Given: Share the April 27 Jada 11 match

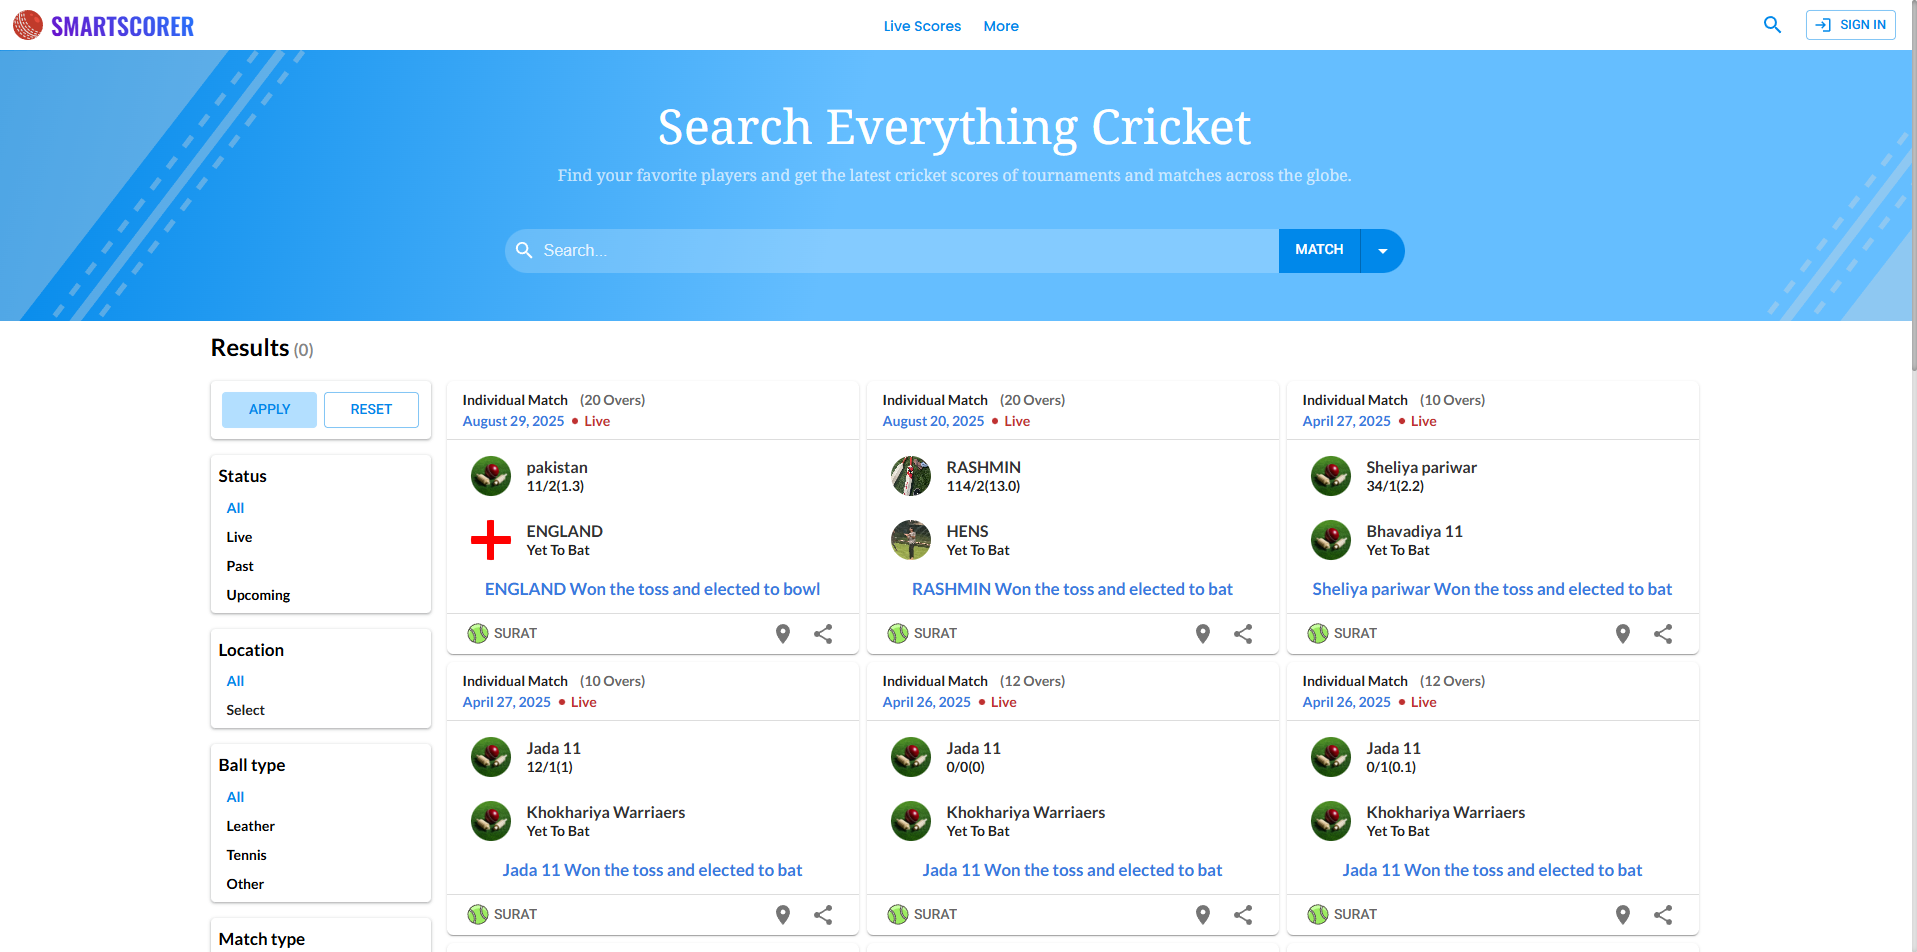Looking at the screenshot, I should click(823, 915).
